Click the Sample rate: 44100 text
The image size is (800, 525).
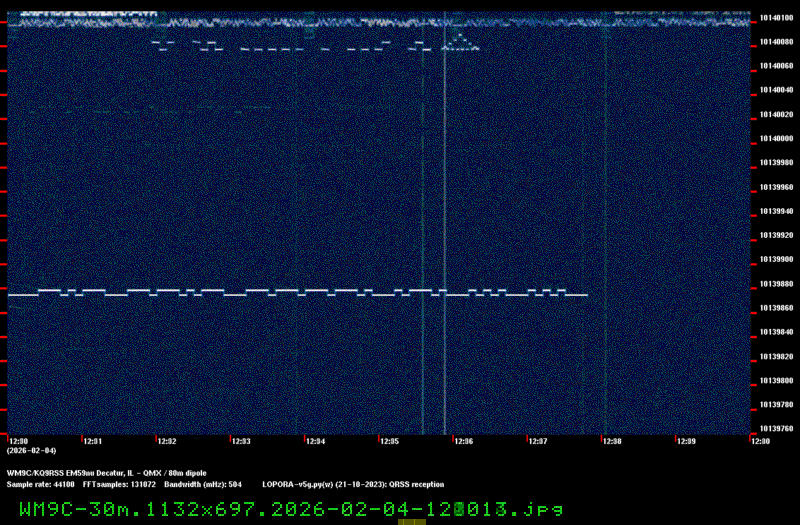[40, 484]
